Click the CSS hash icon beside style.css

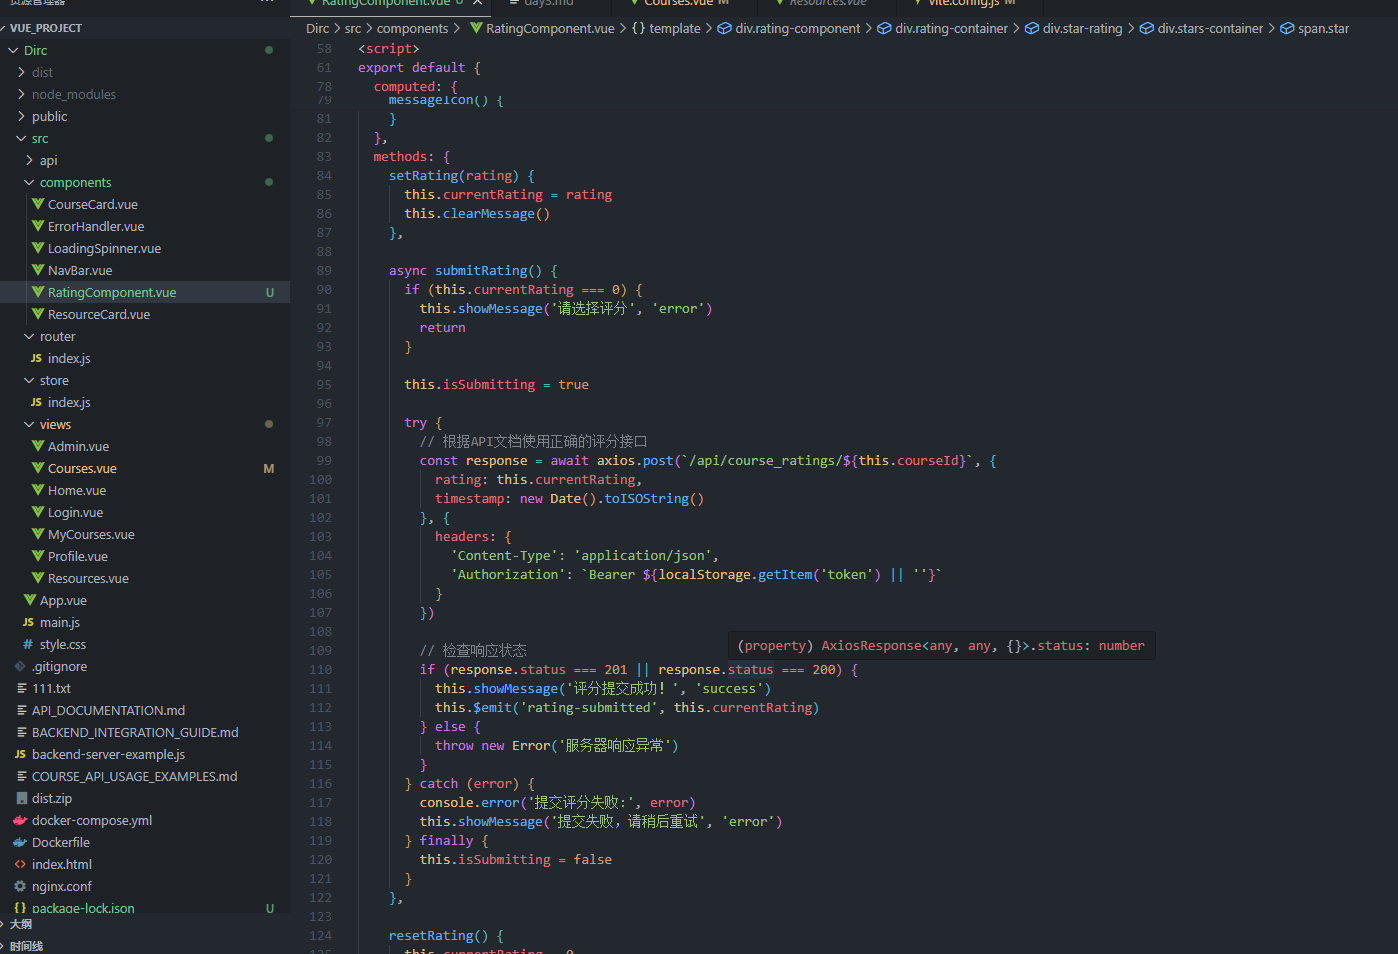coord(28,644)
